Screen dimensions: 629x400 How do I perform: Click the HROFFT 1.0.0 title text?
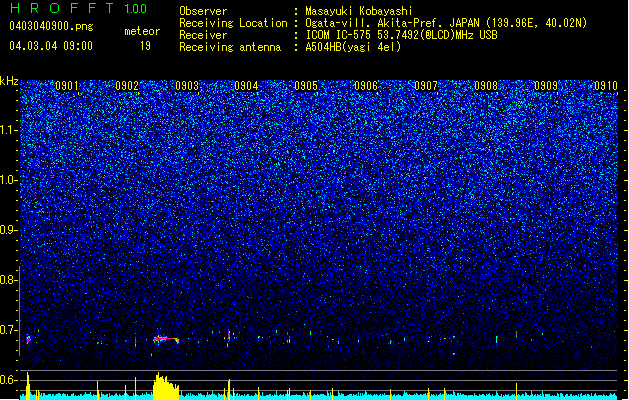pyautogui.click(x=79, y=8)
